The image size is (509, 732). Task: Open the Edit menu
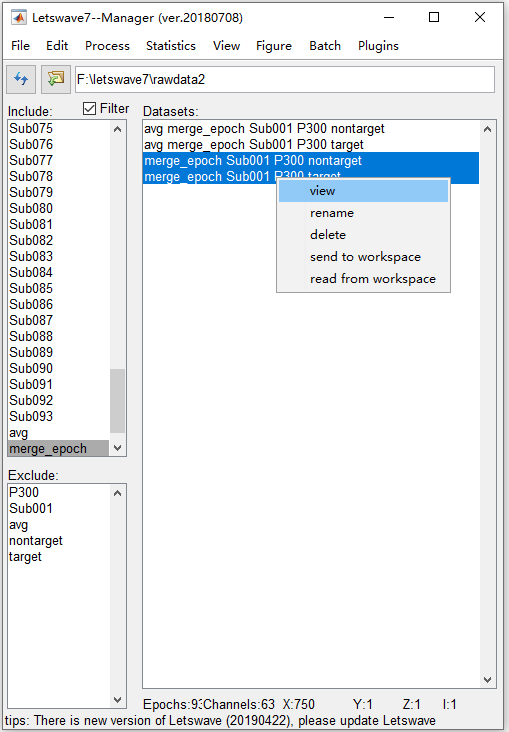tap(57, 46)
